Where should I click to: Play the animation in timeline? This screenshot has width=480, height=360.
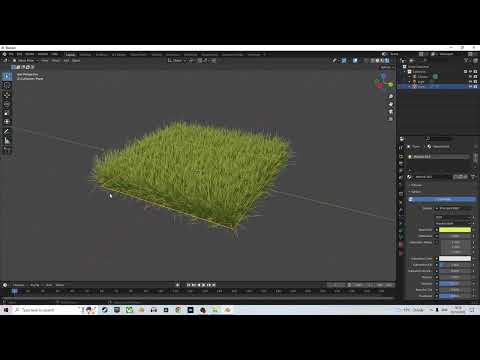coord(204,285)
